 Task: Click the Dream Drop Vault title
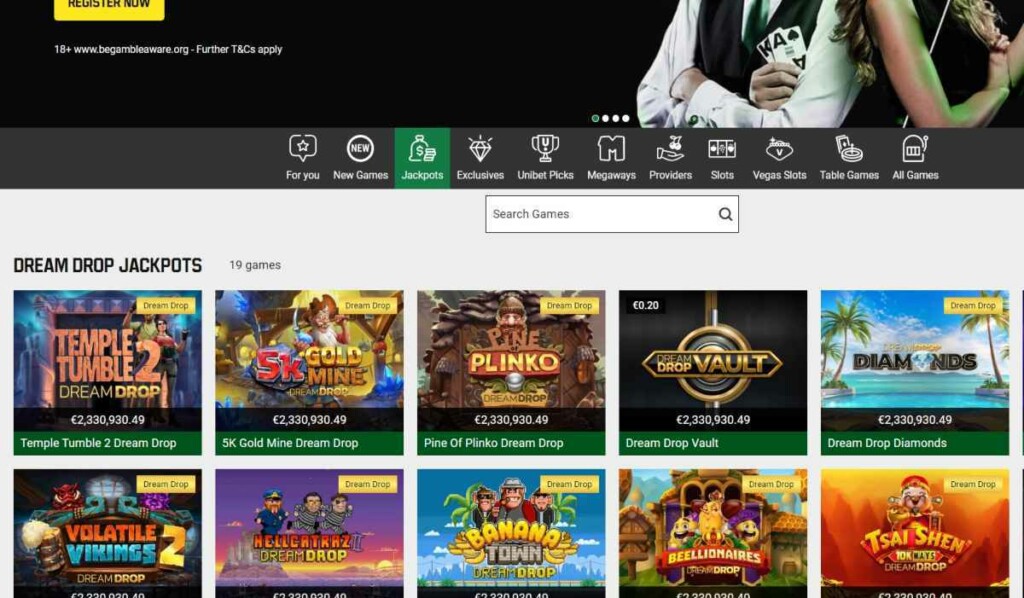671,443
